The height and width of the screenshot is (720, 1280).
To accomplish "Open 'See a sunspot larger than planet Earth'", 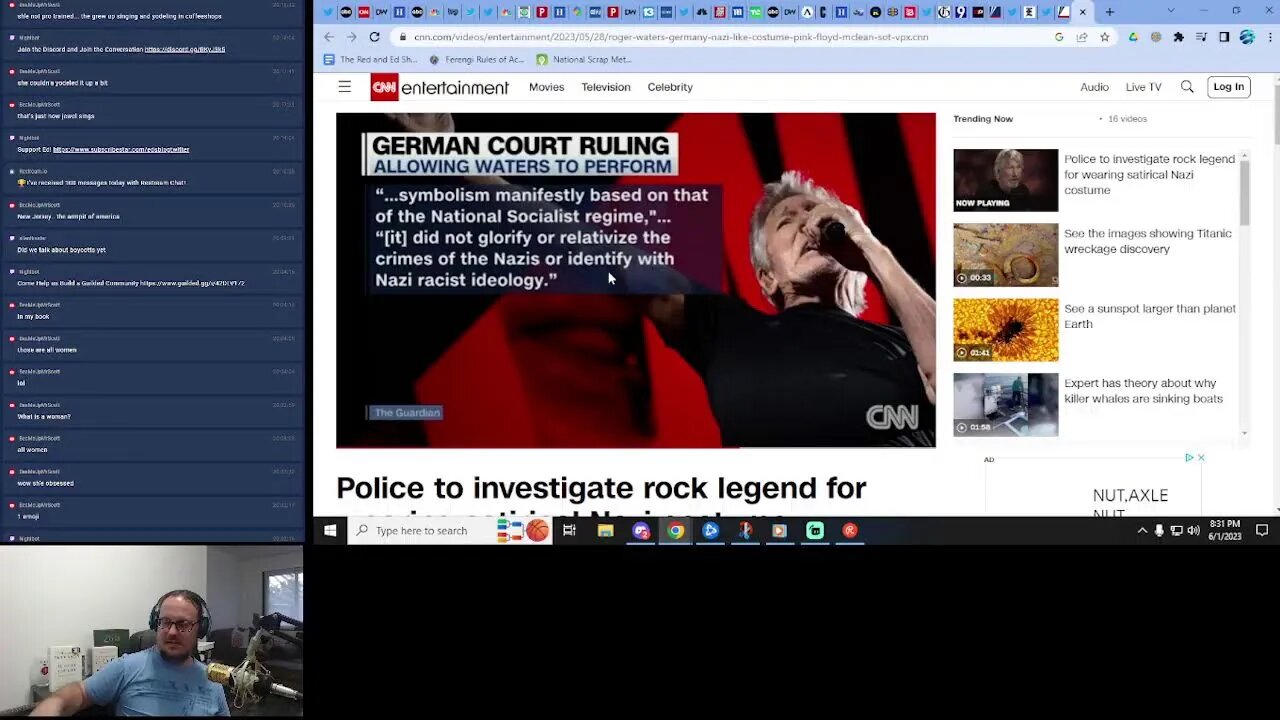I will pyautogui.click(x=1150, y=316).
